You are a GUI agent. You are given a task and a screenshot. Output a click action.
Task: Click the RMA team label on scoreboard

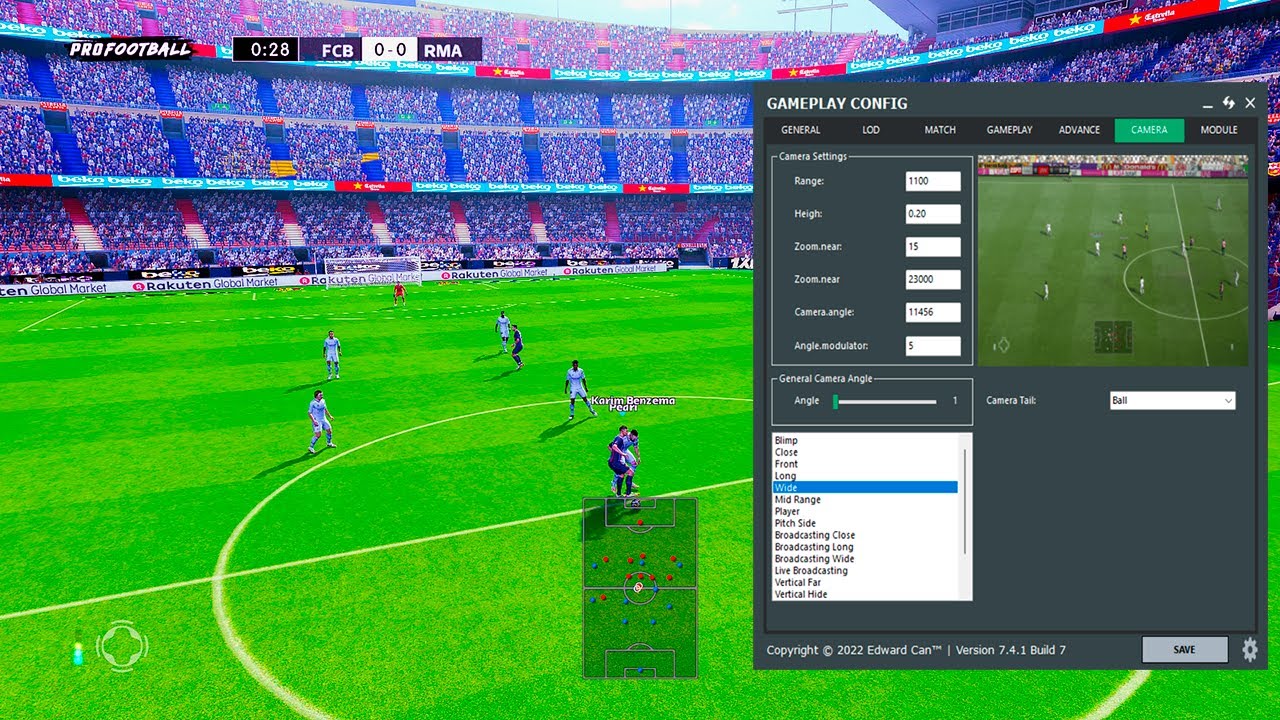point(443,50)
